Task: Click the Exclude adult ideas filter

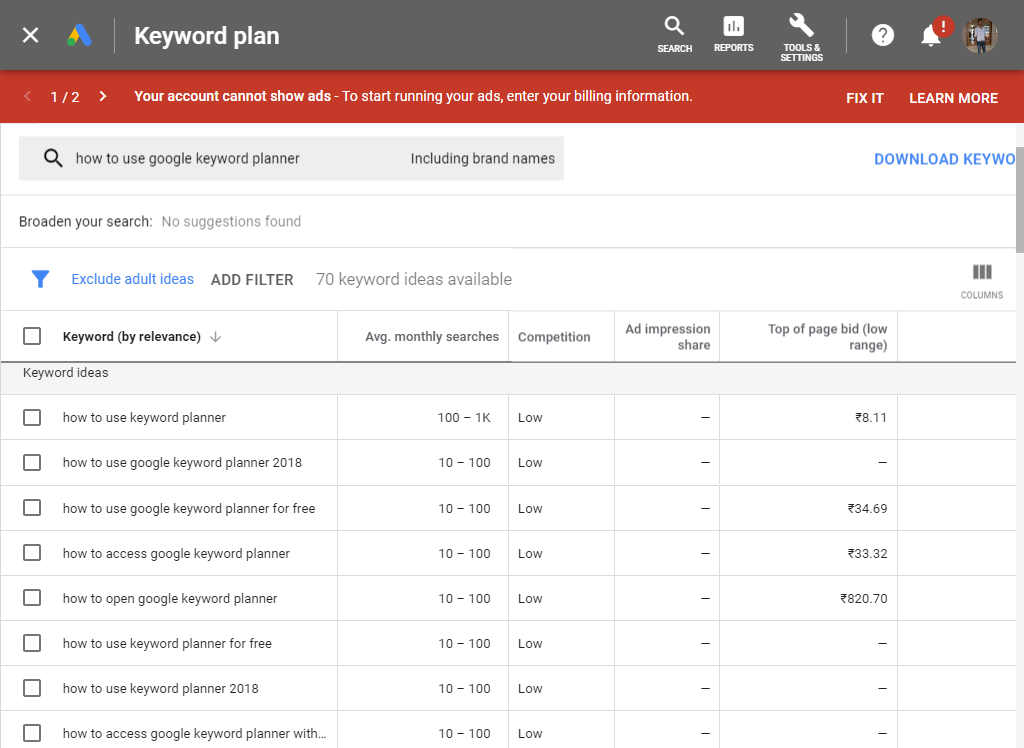Action: click(x=133, y=279)
